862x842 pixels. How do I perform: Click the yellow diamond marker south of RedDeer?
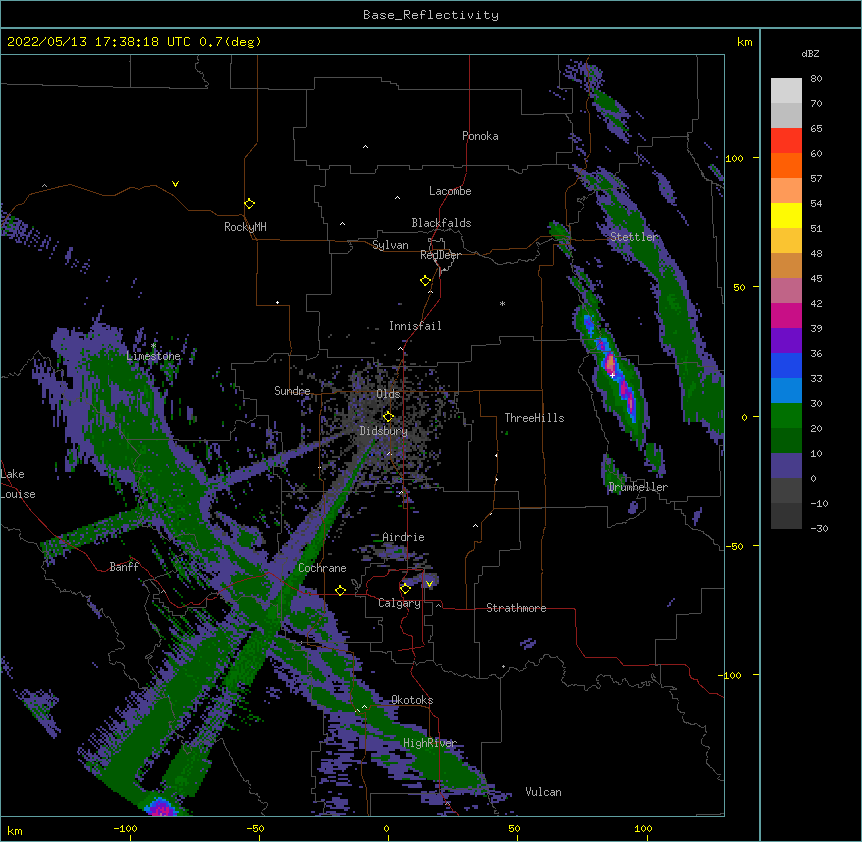(426, 281)
